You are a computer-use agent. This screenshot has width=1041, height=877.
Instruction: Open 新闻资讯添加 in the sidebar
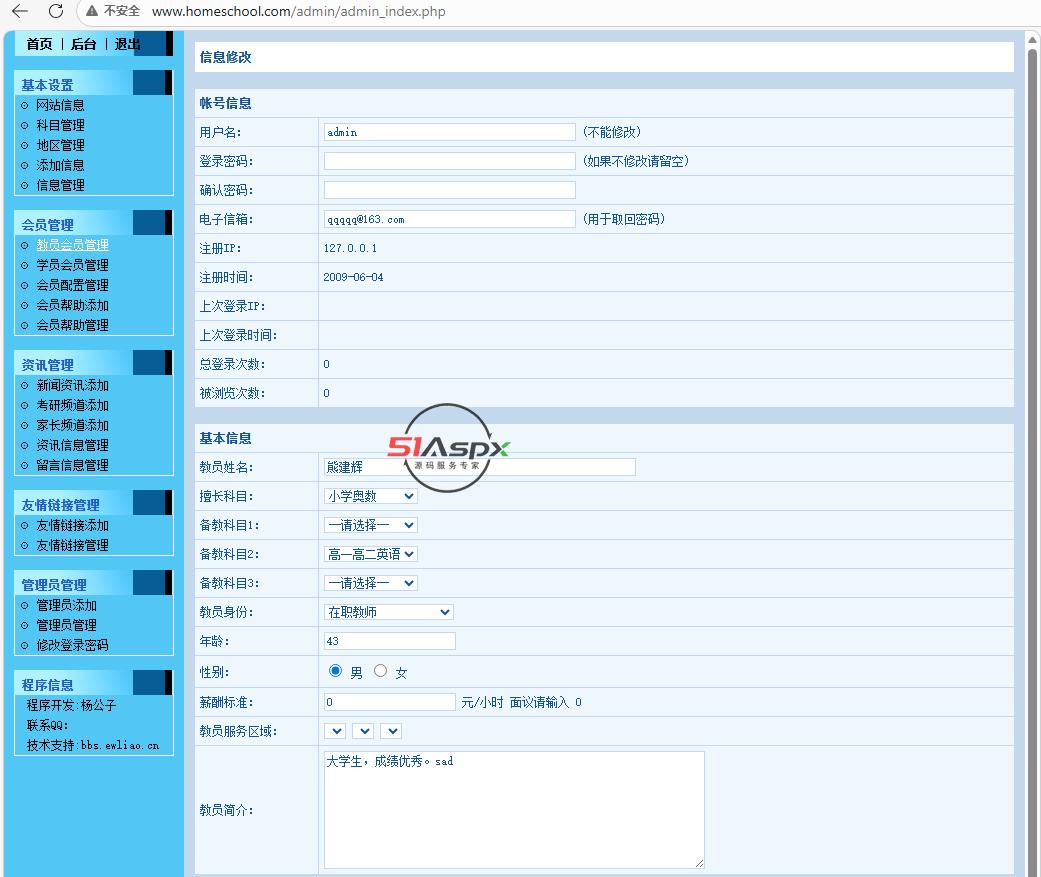point(72,385)
